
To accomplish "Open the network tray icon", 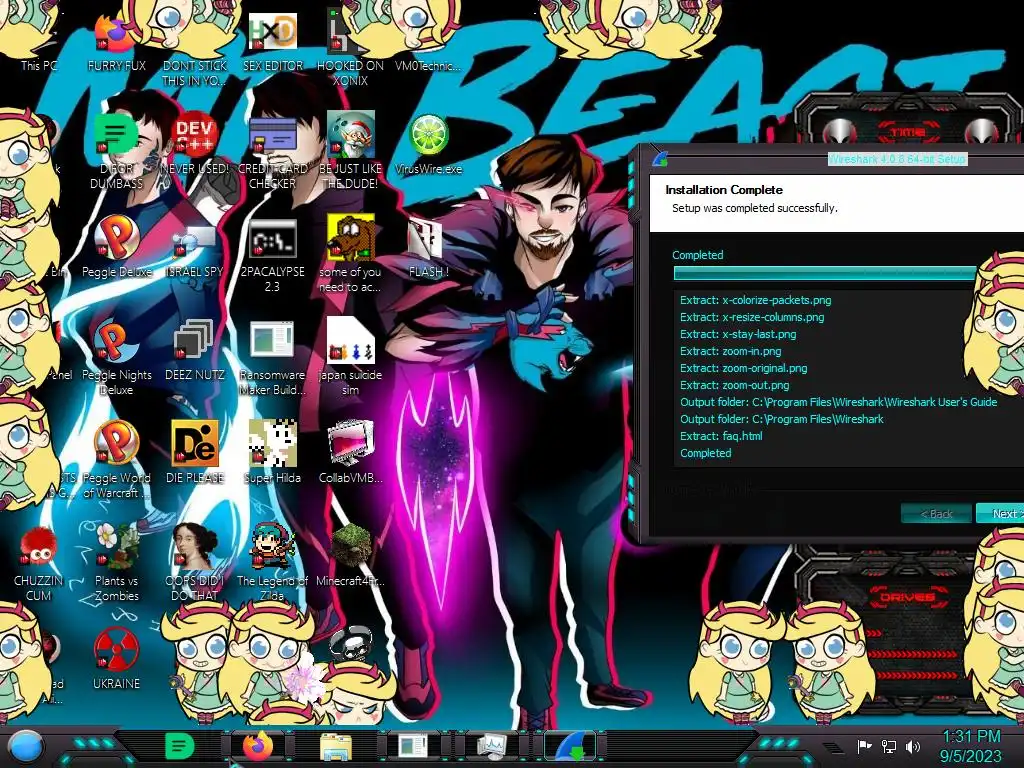I will tap(889, 746).
